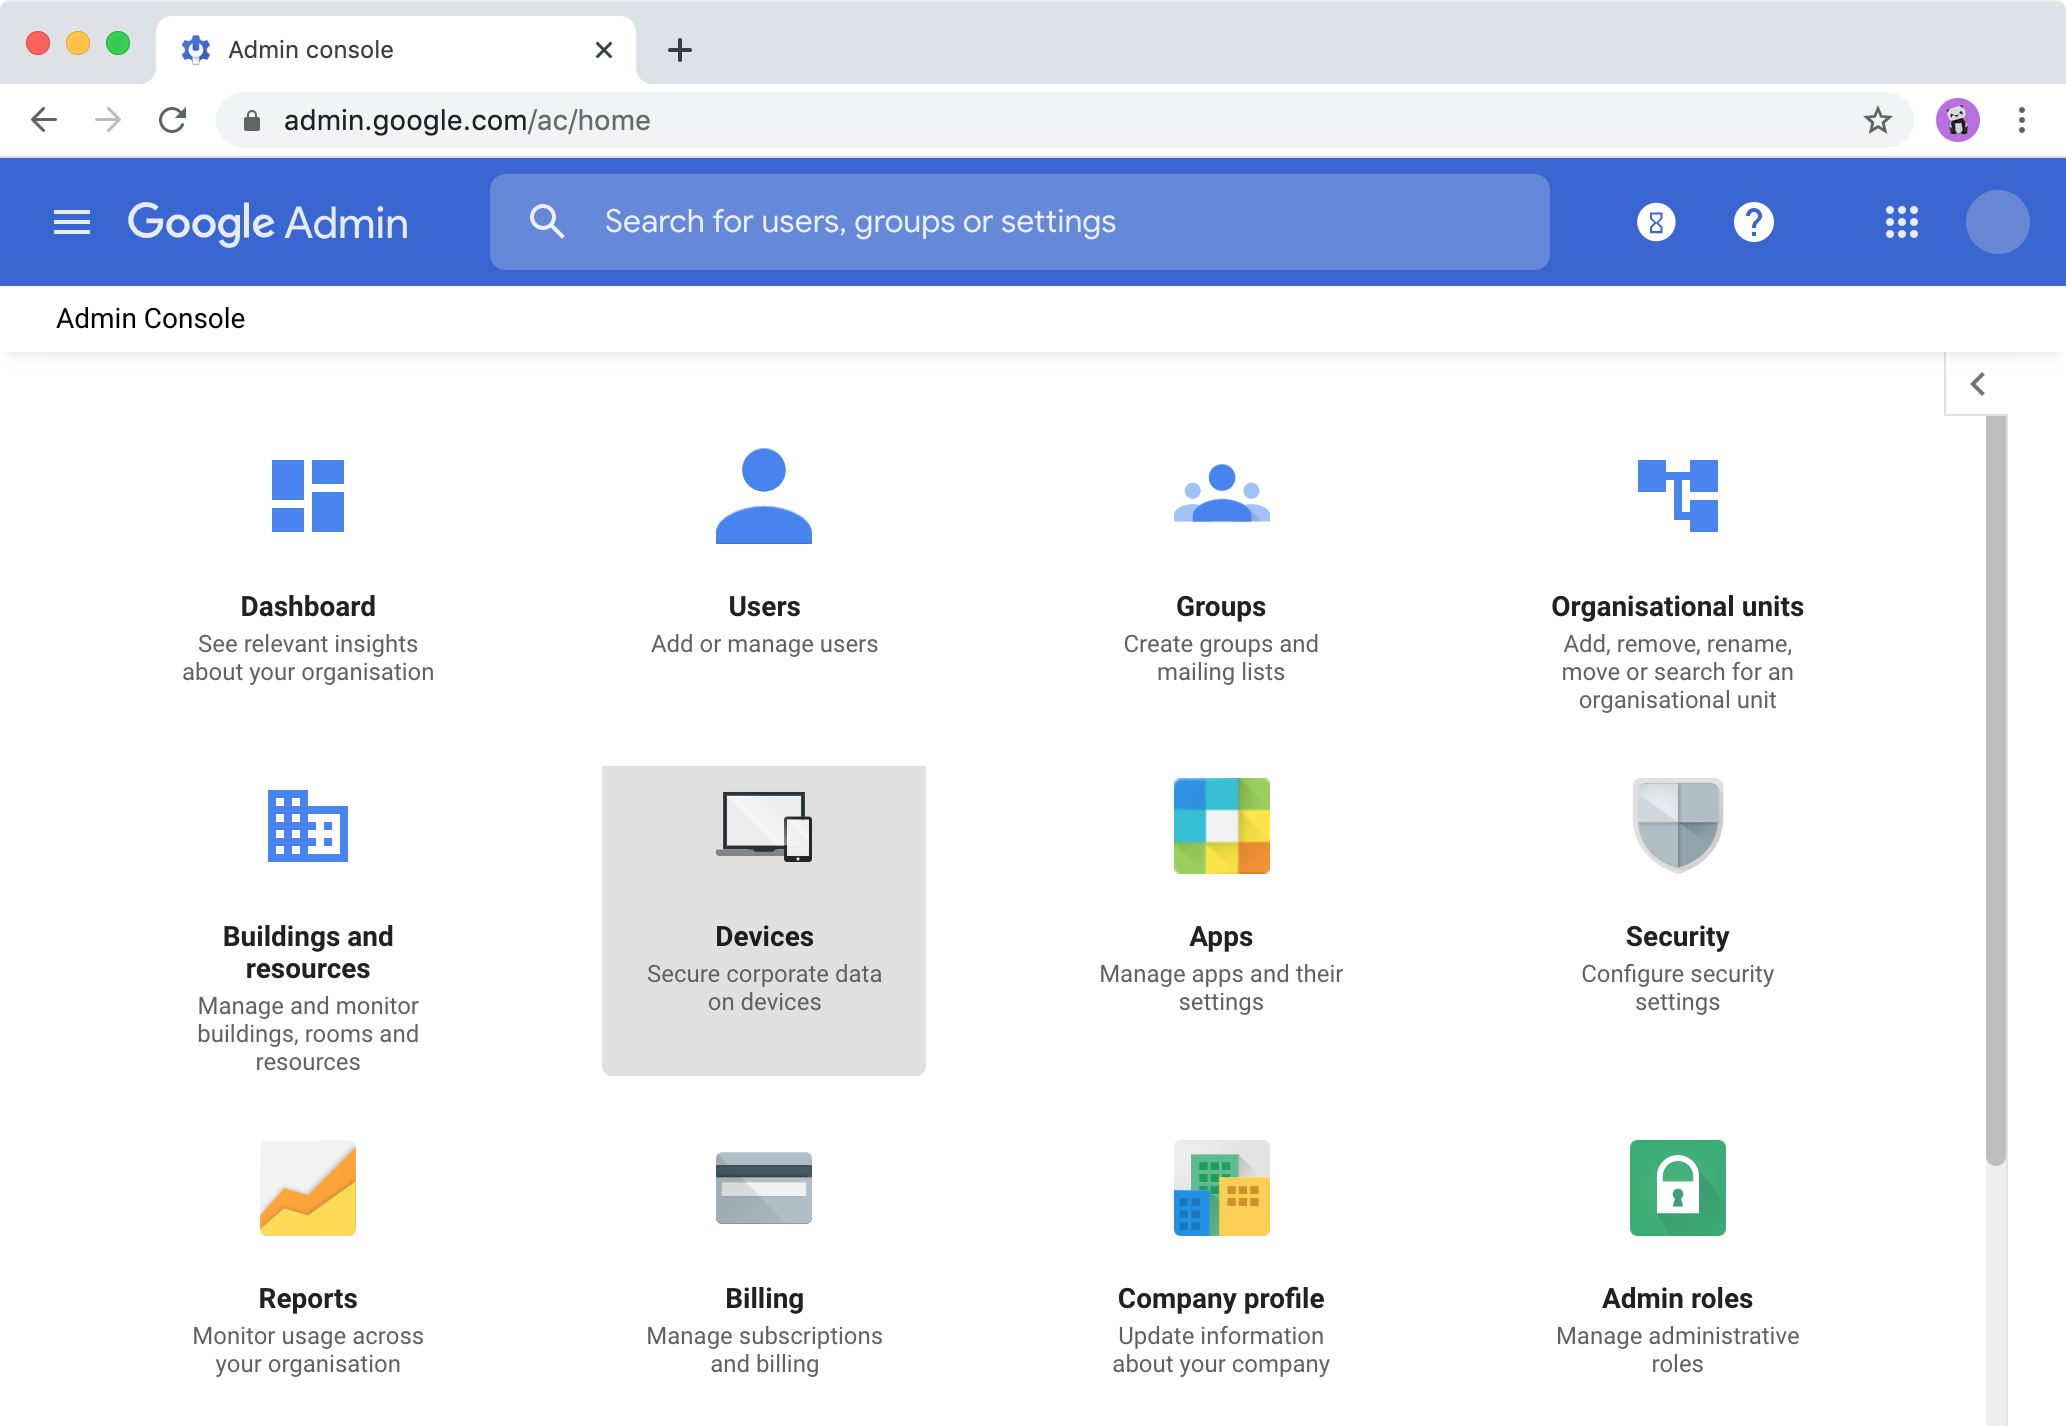Select the Organisational units icon
Image resolution: width=2066 pixels, height=1426 pixels.
click(1677, 496)
